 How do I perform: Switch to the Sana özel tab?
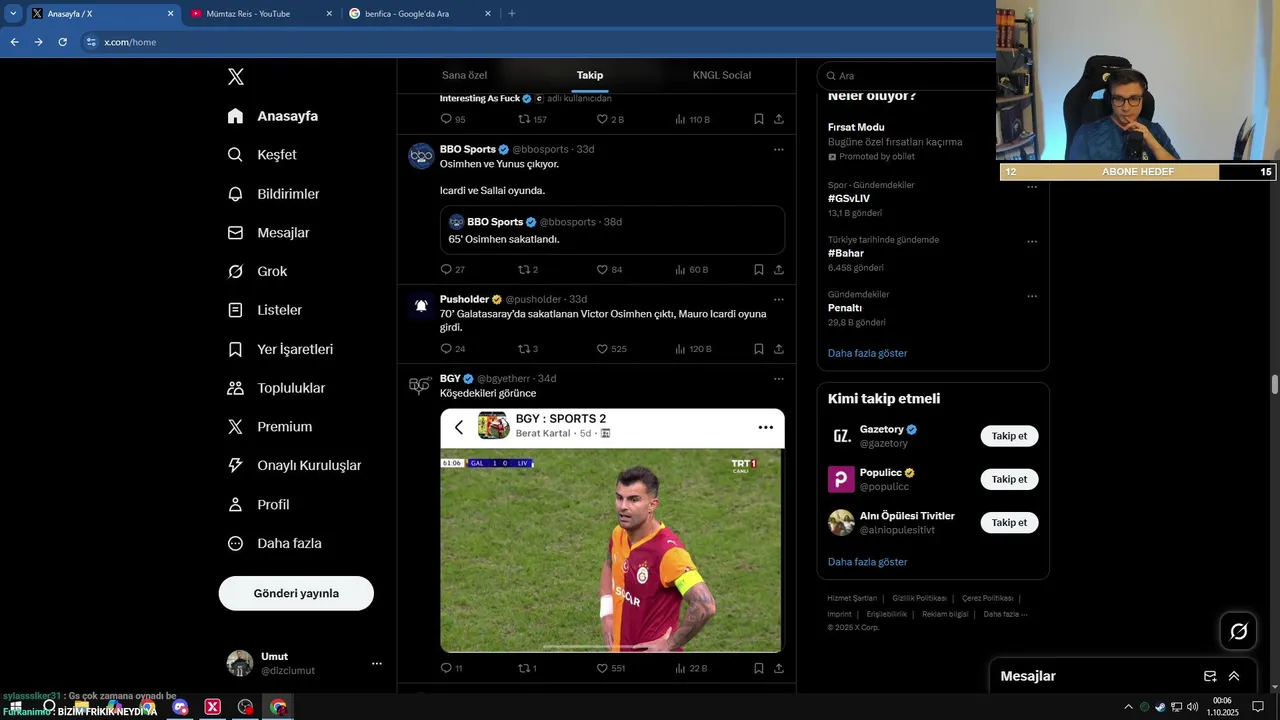coord(464,75)
